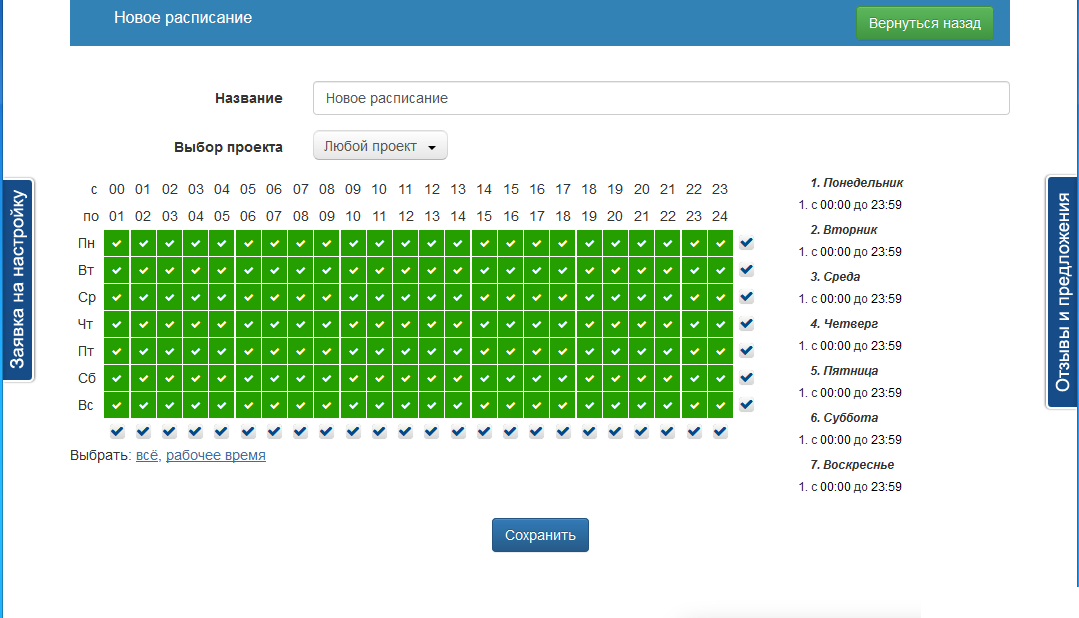This screenshot has width=1079, height=618.
Task: Click the 'Вернуться назад' button
Action: tap(924, 23)
